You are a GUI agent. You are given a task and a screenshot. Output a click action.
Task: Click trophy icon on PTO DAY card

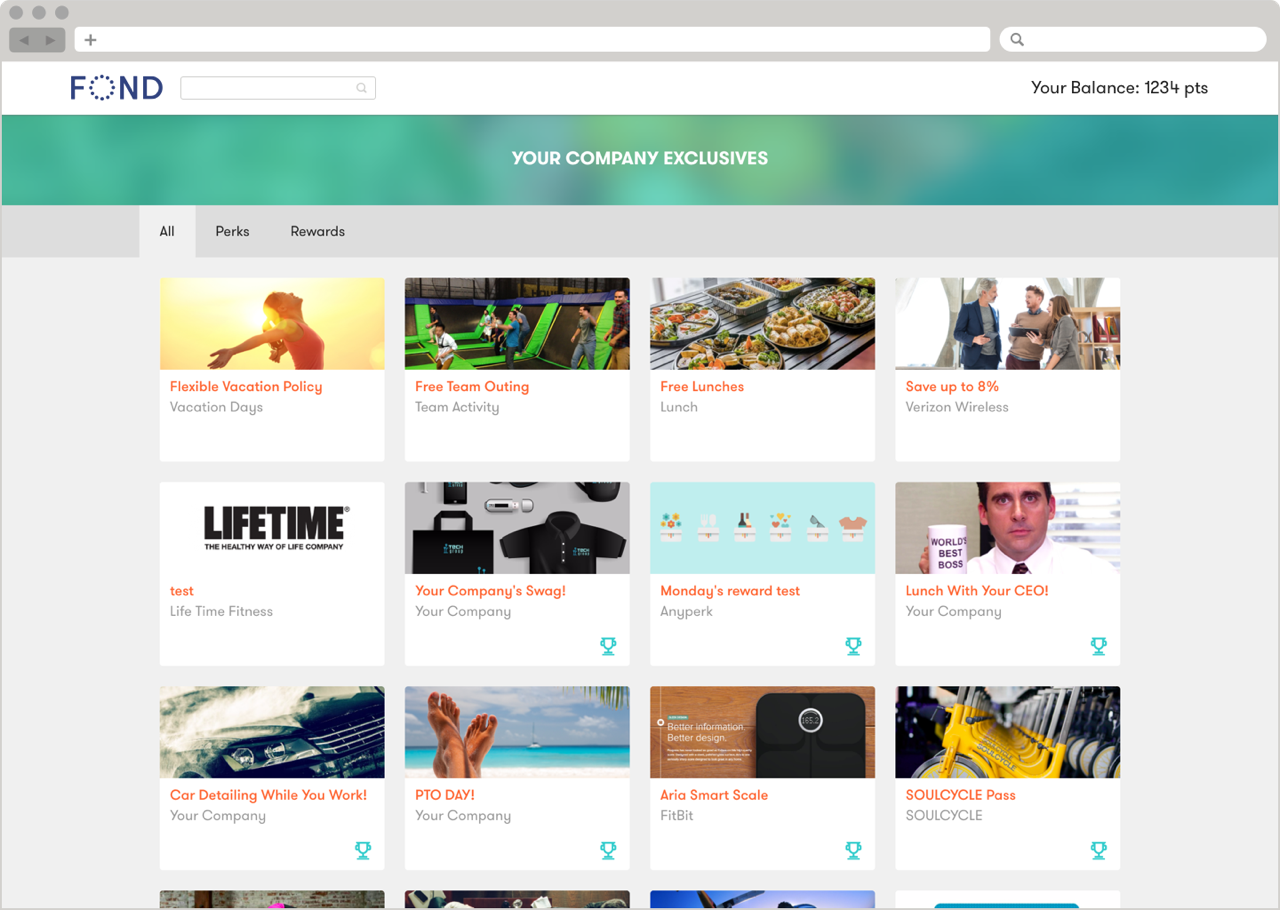click(608, 850)
